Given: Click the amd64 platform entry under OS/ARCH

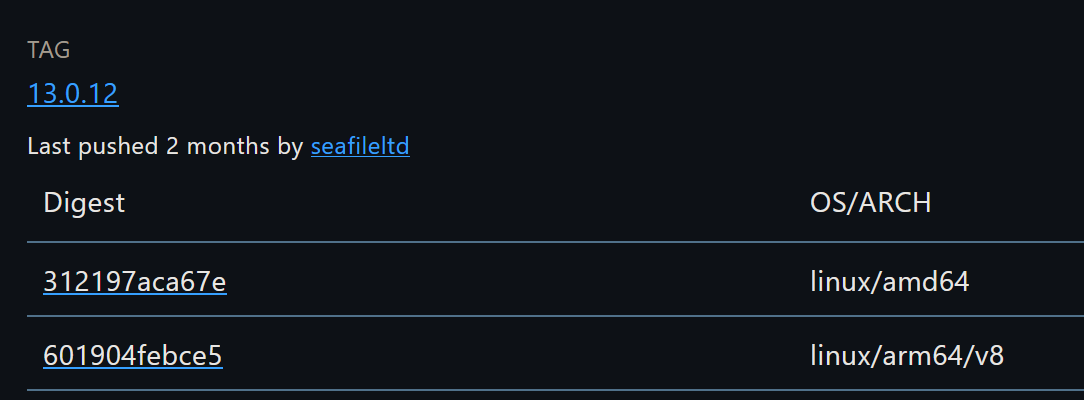Looking at the screenshot, I should [x=889, y=283].
